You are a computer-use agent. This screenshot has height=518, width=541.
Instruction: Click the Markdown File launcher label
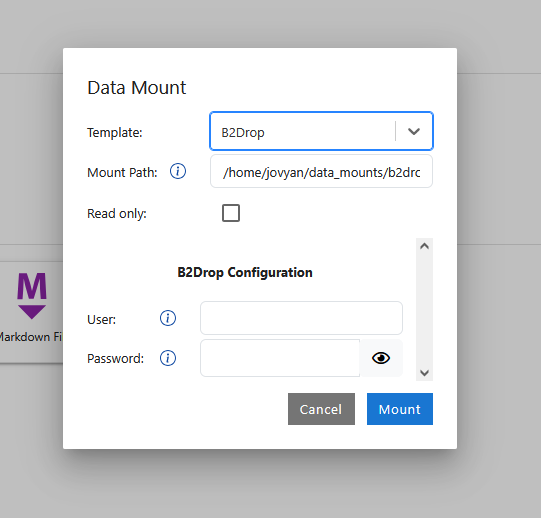coord(30,337)
